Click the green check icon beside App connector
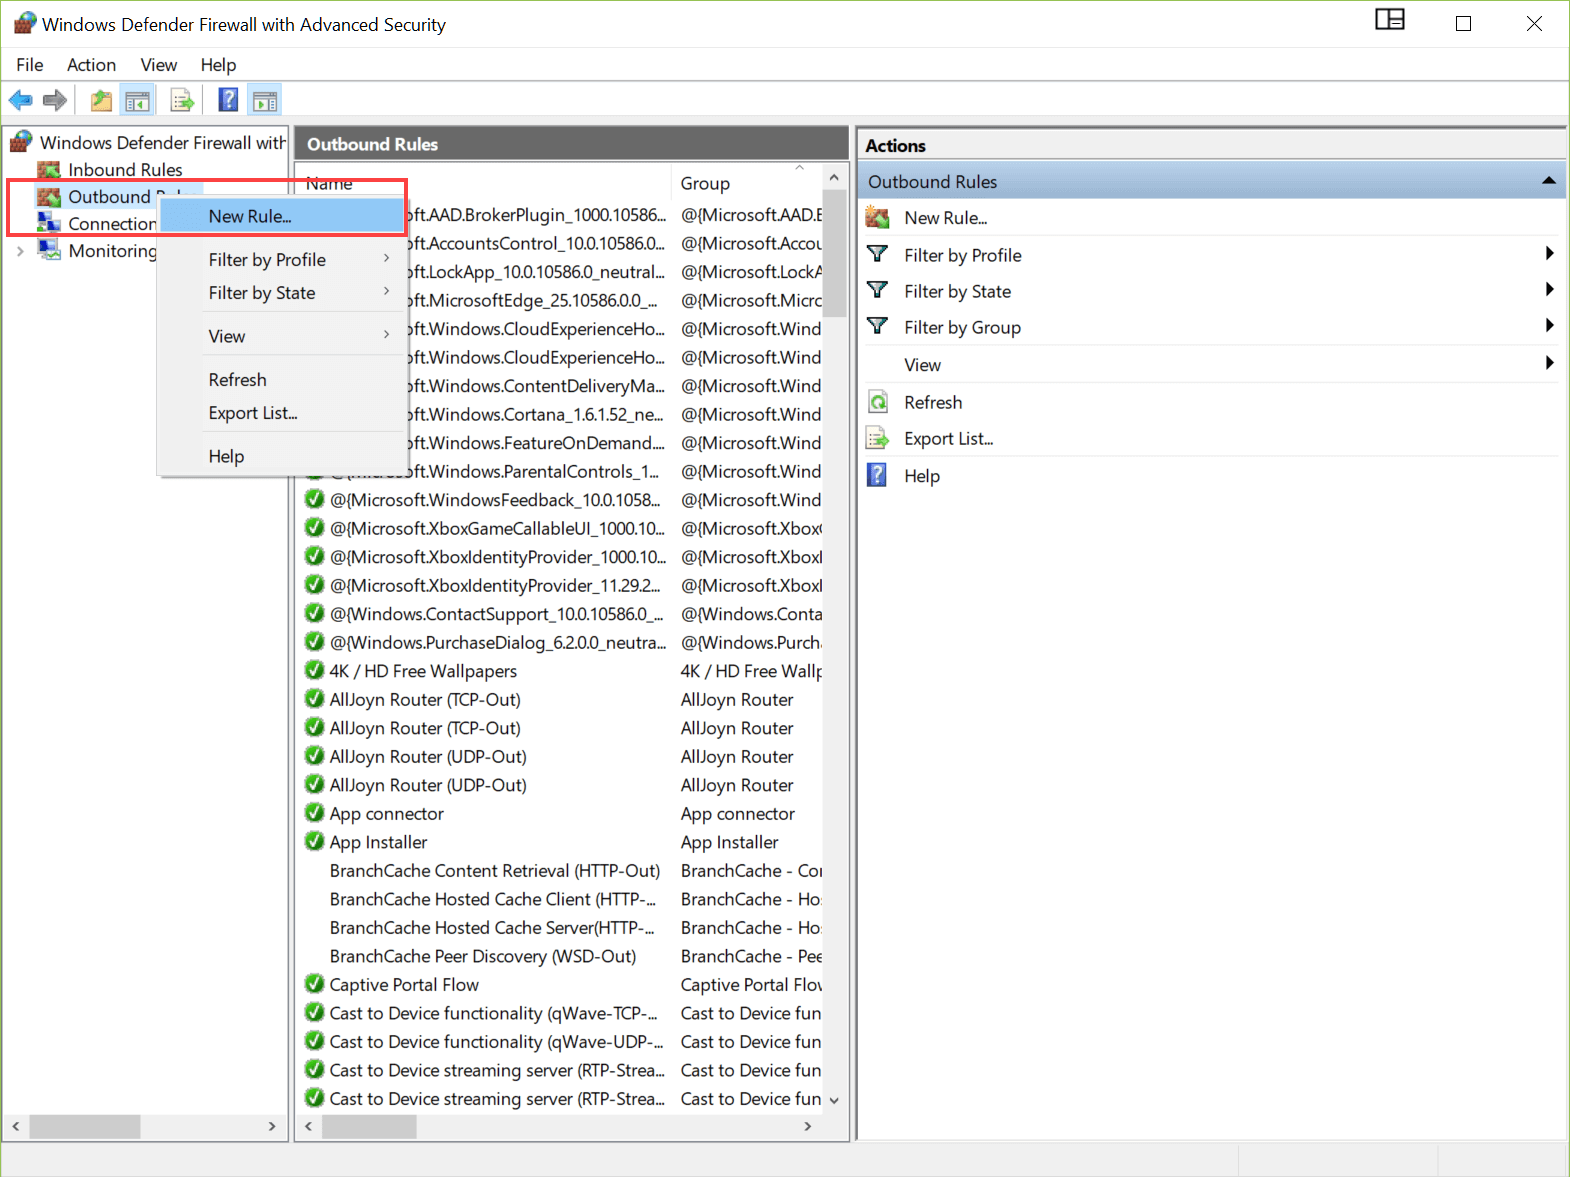Viewport: 1570px width, 1177px height. [x=314, y=813]
